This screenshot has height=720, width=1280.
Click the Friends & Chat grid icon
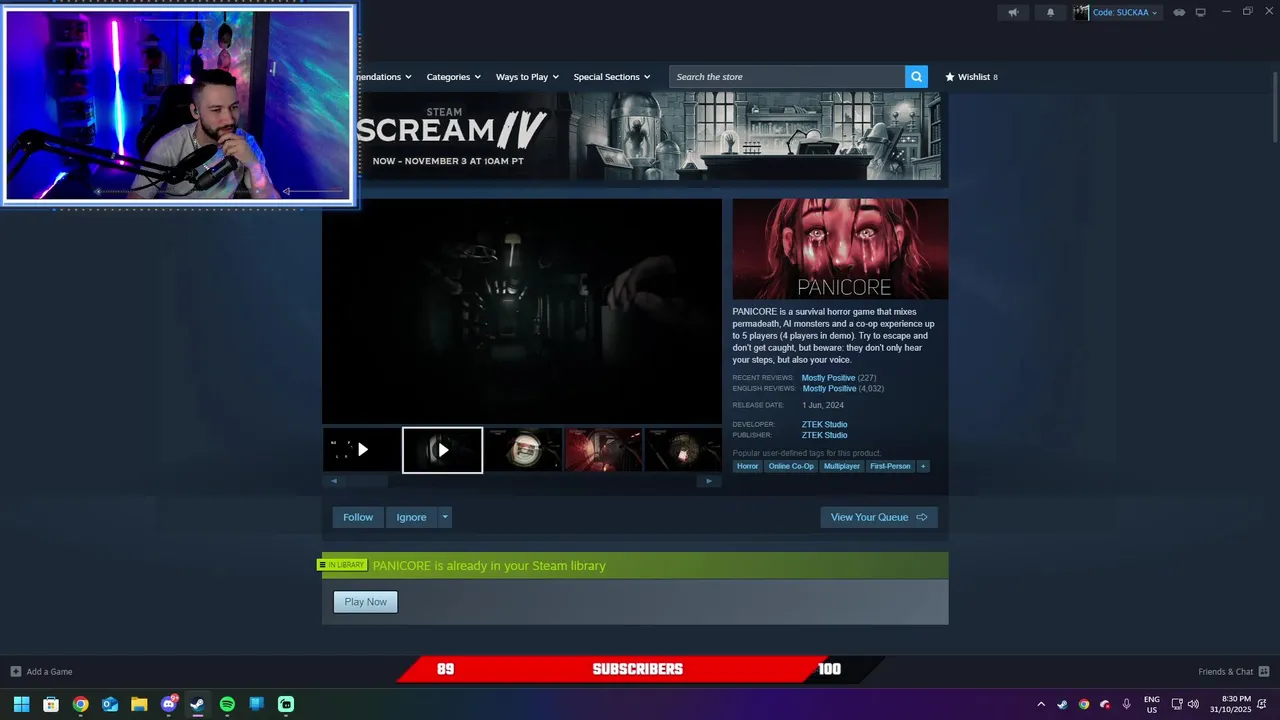(1264, 672)
